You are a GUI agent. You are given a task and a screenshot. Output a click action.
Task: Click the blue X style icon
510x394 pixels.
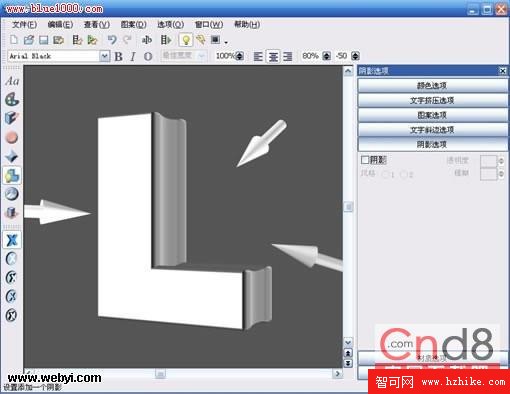point(12,240)
